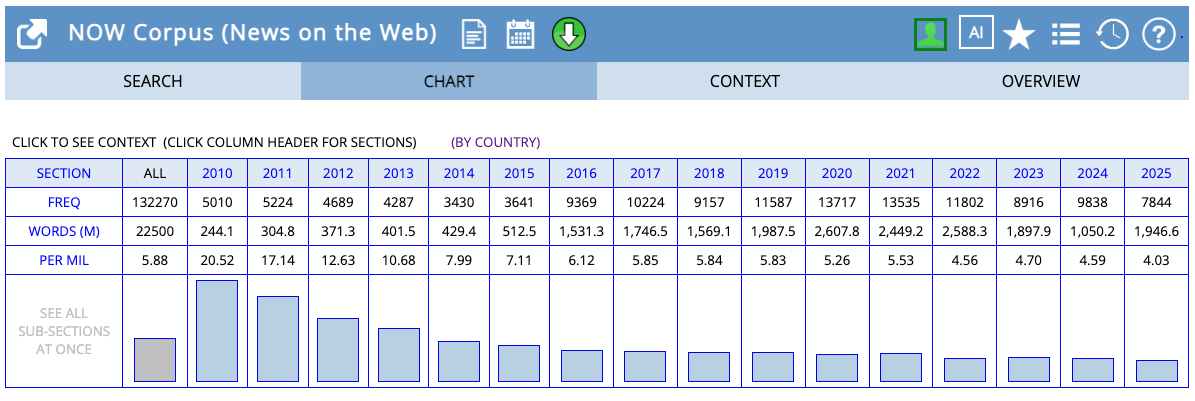Open the green user profile icon
1195x401 pixels.
930,34
